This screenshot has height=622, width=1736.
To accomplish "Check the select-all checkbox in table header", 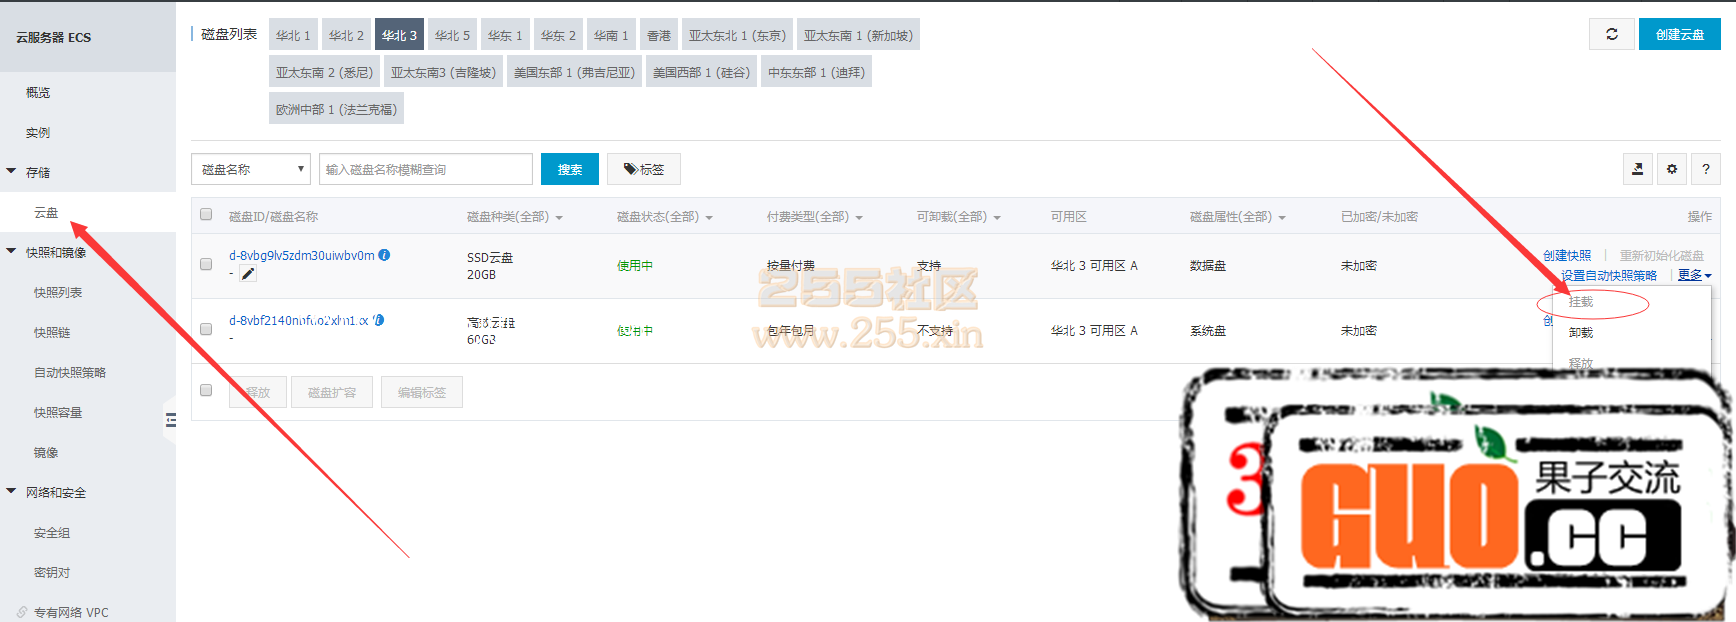I will [x=206, y=214].
